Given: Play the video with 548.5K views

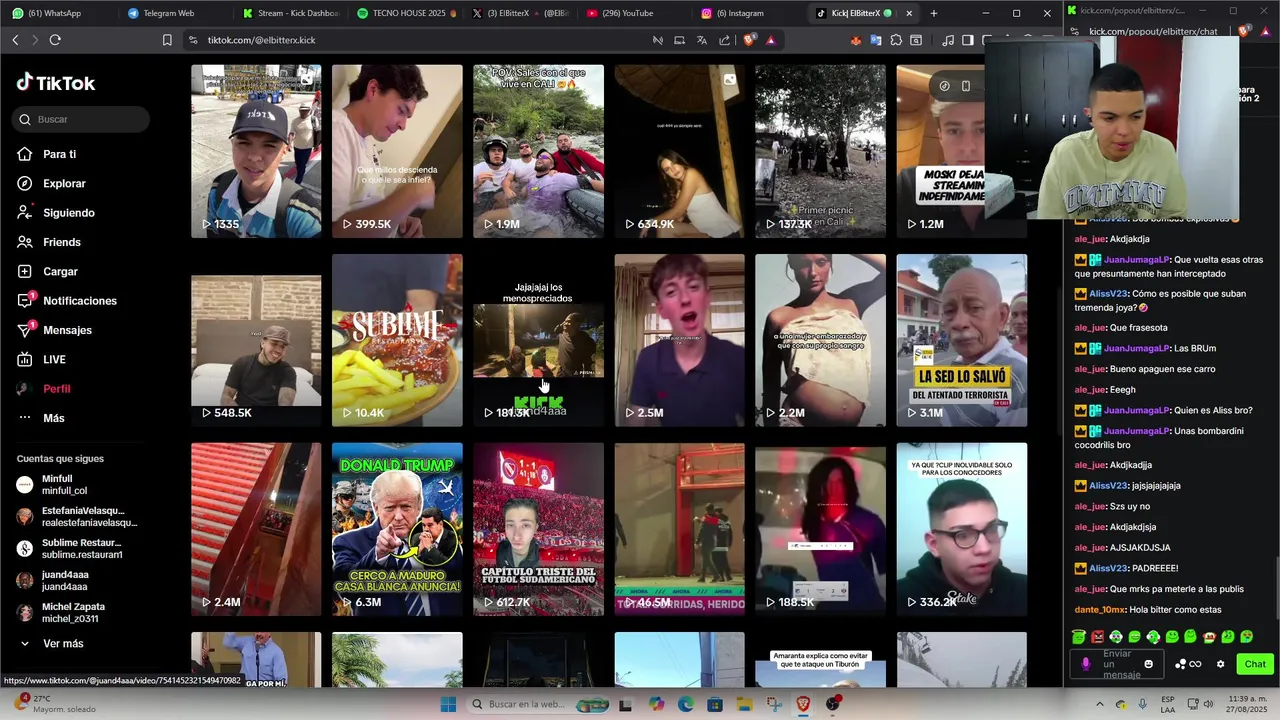Looking at the screenshot, I should click(256, 340).
